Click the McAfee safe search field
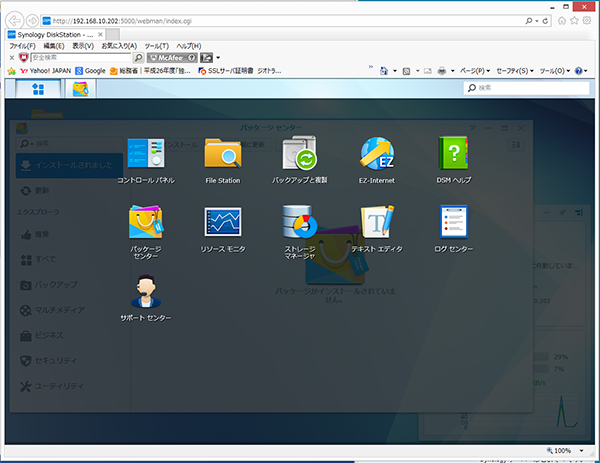Image resolution: width=600 pixels, height=463 pixels. click(x=81, y=57)
